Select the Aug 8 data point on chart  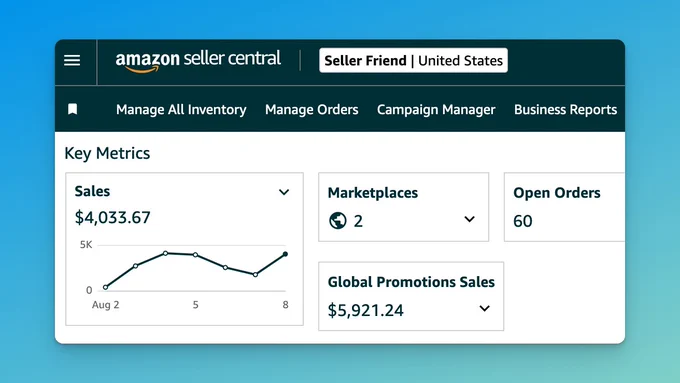pyautogui.click(x=285, y=254)
